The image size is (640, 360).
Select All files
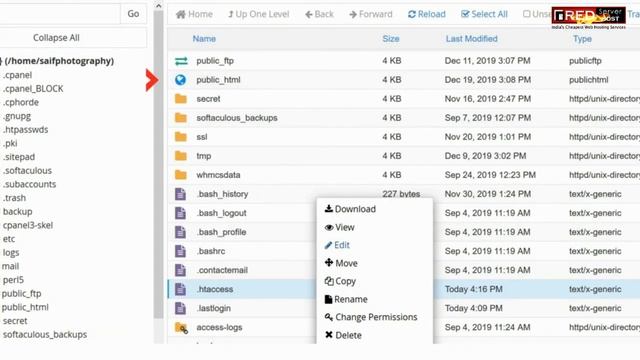coord(484,14)
